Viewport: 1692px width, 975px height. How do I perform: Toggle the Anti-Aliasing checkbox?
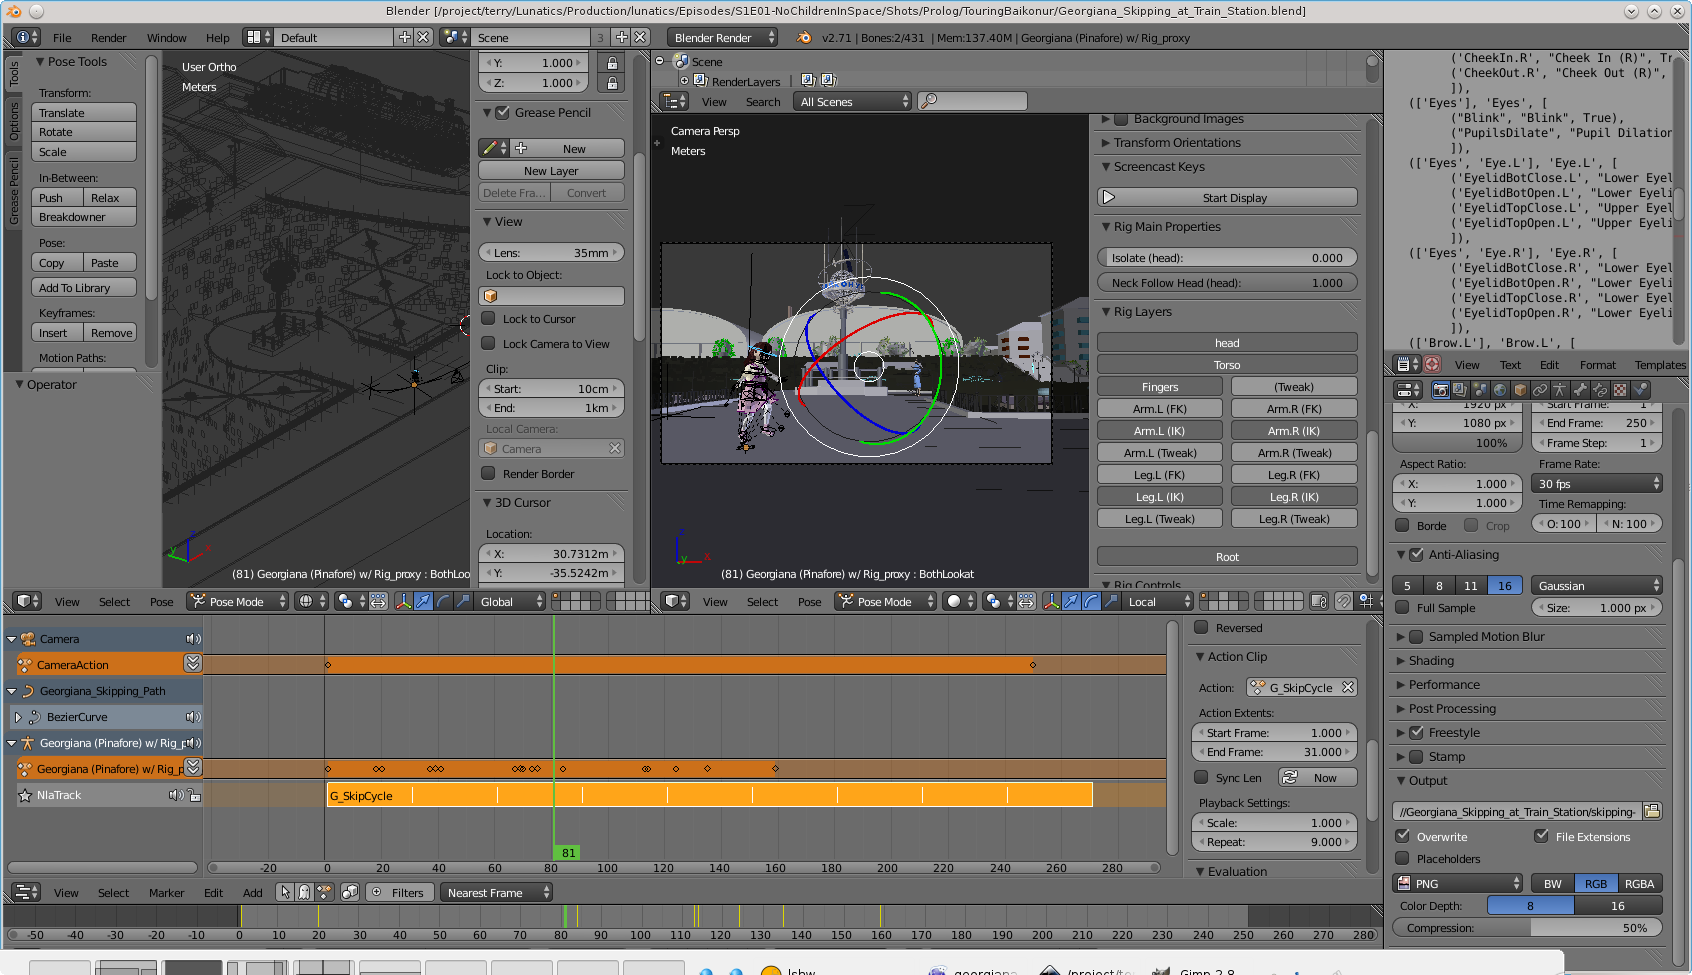point(1416,554)
